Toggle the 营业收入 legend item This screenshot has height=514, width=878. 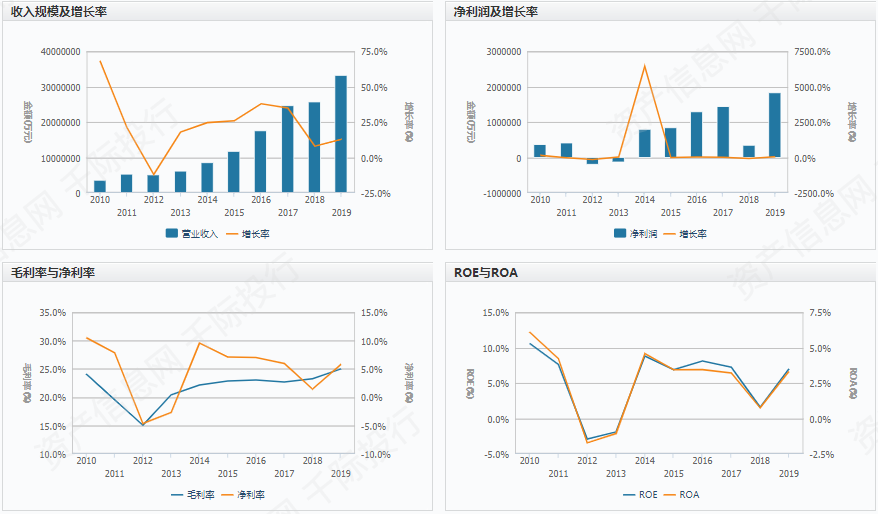(x=192, y=234)
